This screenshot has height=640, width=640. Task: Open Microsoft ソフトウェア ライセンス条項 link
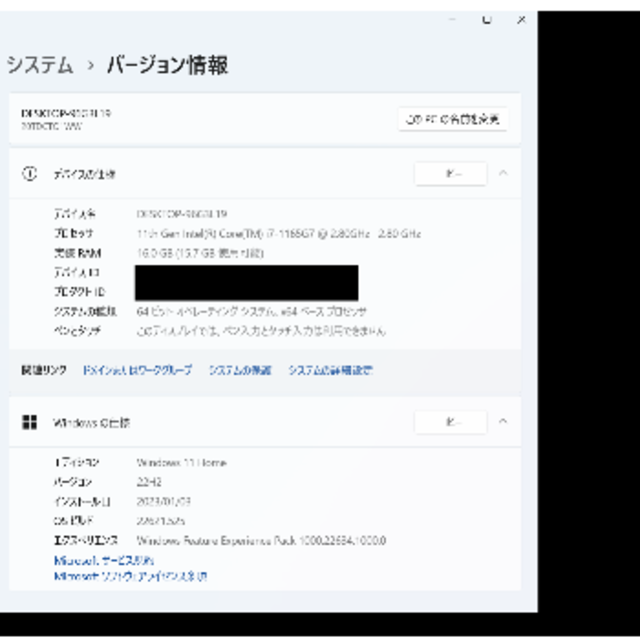click(x=131, y=576)
